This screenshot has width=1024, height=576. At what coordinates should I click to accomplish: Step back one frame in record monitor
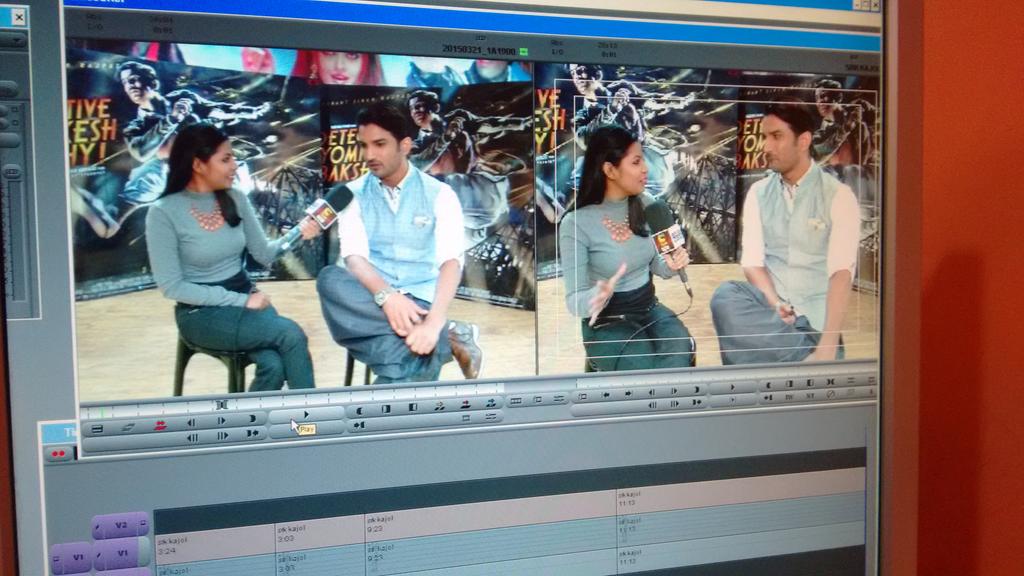pyautogui.click(x=652, y=392)
